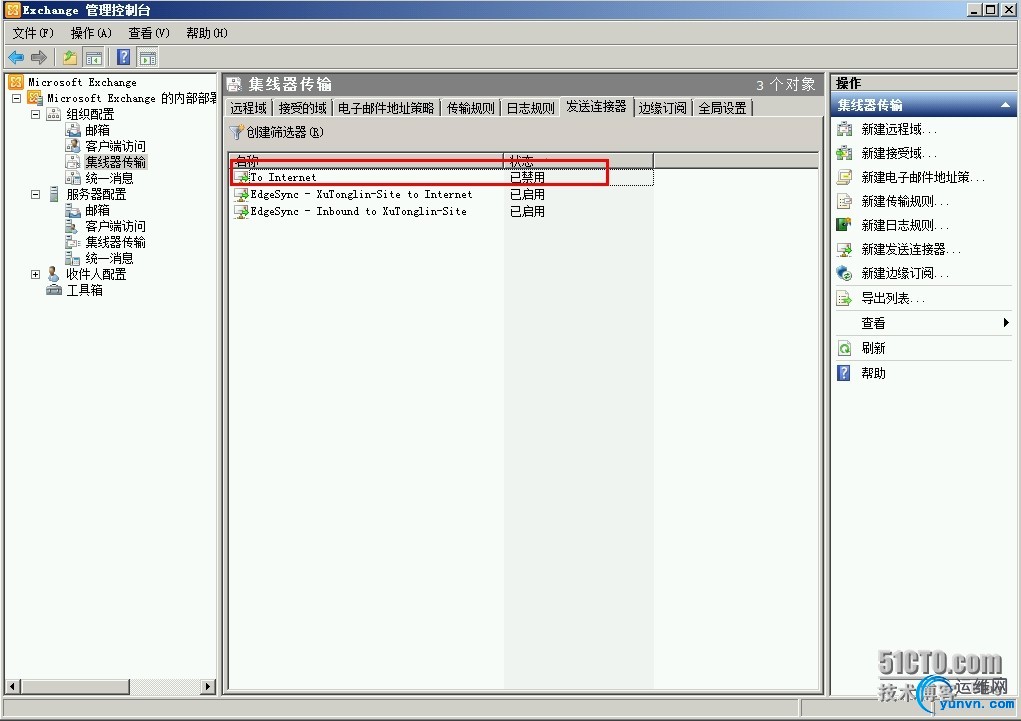Viewport: 1021px width, 721px height.
Task: Click the 集线器传输 icon under 服务器配置
Action: (x=73, y=242)
